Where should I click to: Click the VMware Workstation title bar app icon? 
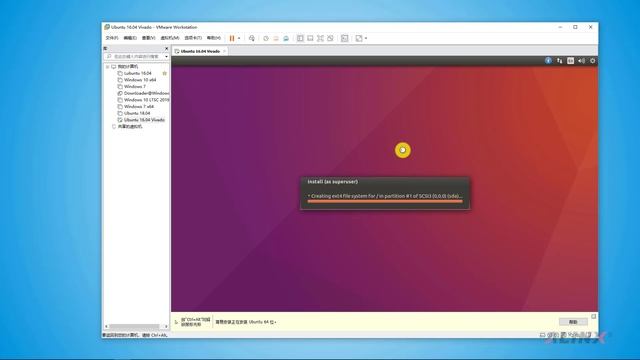pos(107,27)
